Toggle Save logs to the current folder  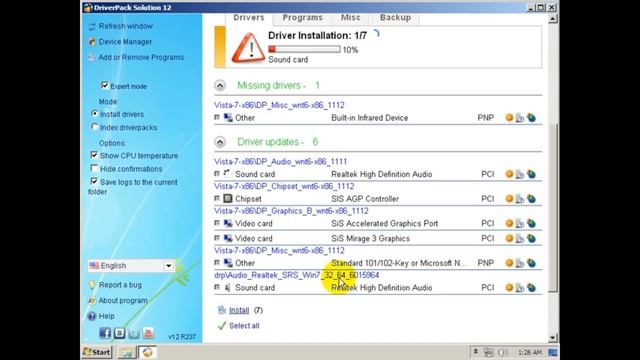point(94,181)
